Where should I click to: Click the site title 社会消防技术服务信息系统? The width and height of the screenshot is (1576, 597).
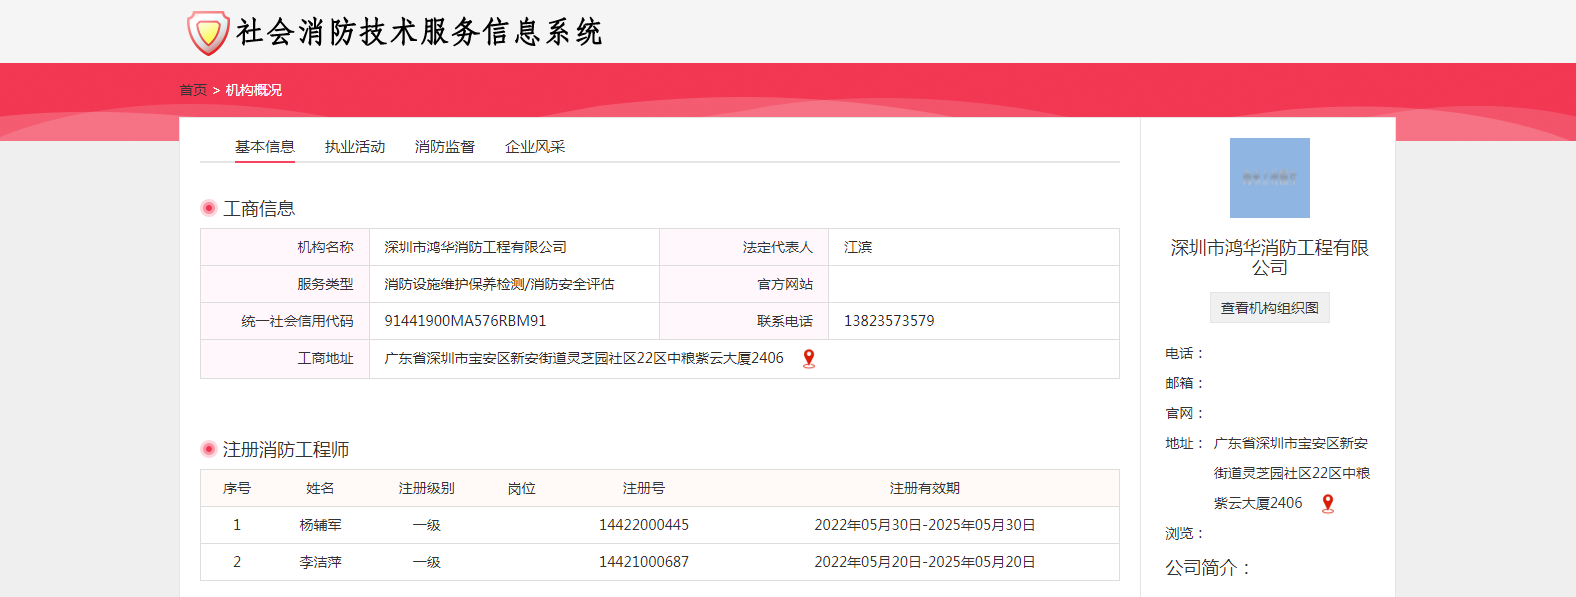(x=419, y=32)
